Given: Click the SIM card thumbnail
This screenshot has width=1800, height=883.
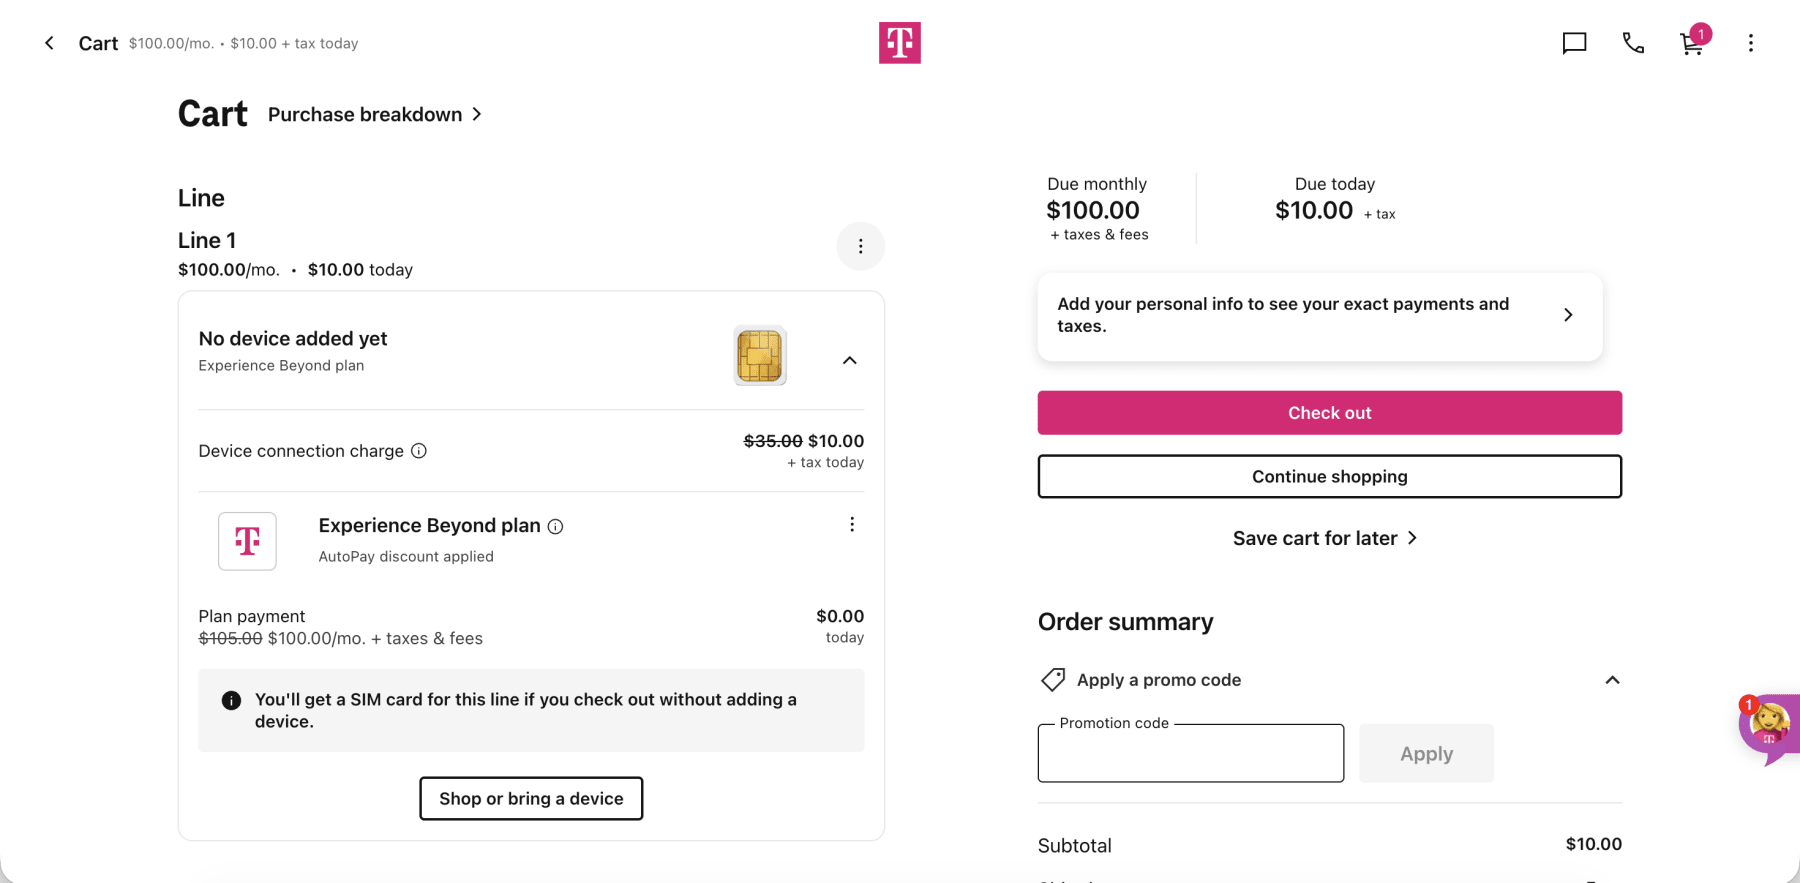Looking at the screenshot, I should (x=759, y=355).
